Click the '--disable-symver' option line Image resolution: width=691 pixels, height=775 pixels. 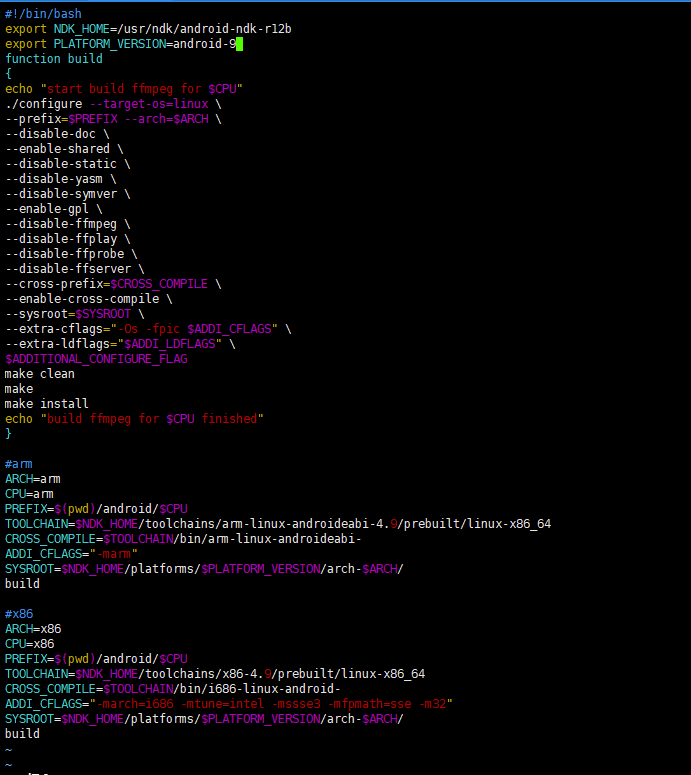click(68, 194)
